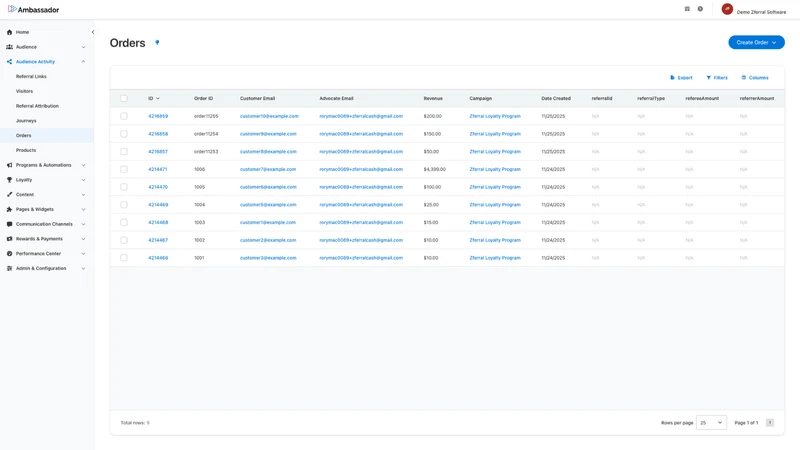This screenshot has height=450, width=800.
Task: Open the Rows per page dropdown
Action: tap(711, 423)
